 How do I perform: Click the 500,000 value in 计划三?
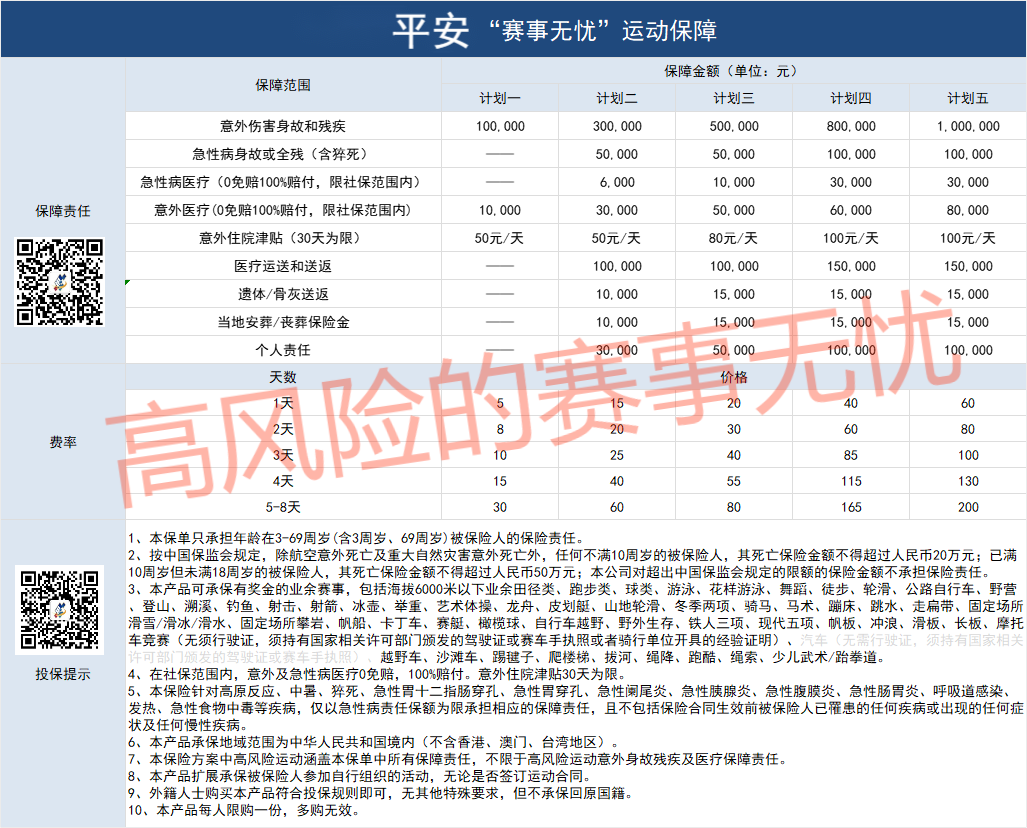coord(734,126)
